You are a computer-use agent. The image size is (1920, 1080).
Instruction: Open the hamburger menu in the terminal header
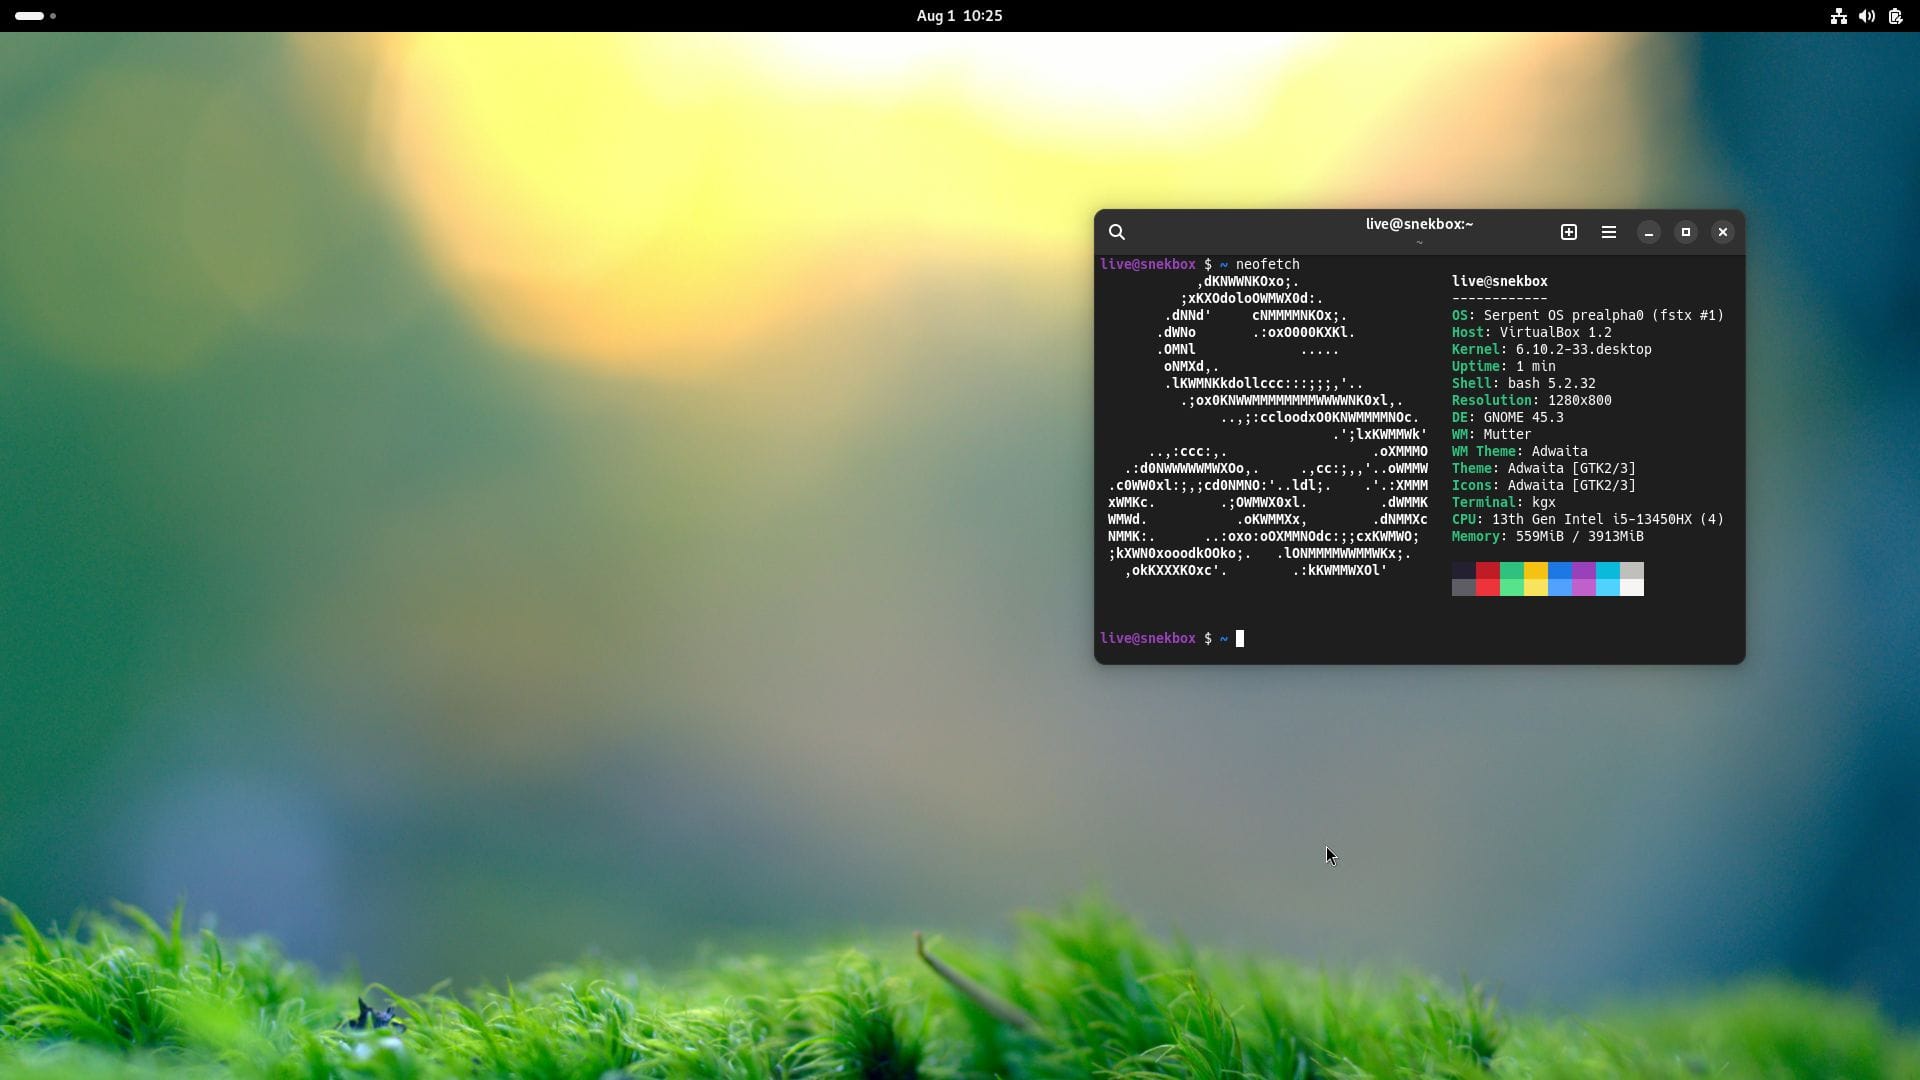point(1608,231)
